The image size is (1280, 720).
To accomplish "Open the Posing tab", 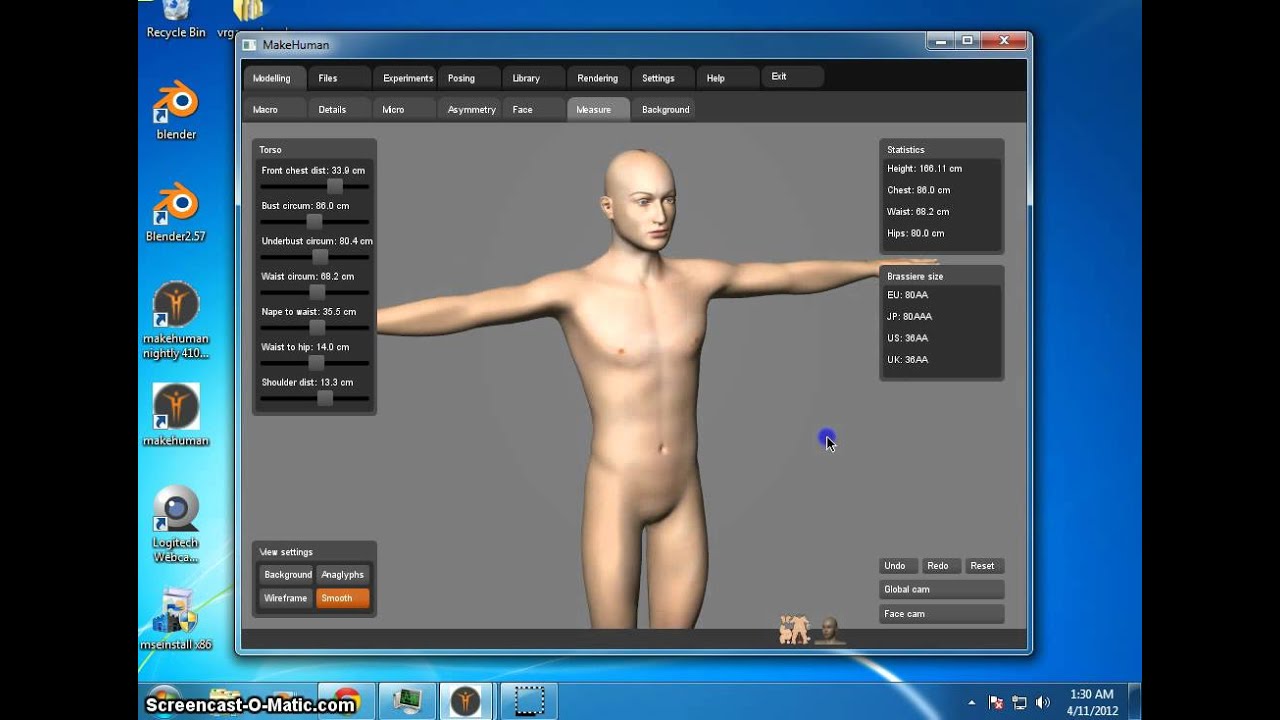I will point(469,78).
